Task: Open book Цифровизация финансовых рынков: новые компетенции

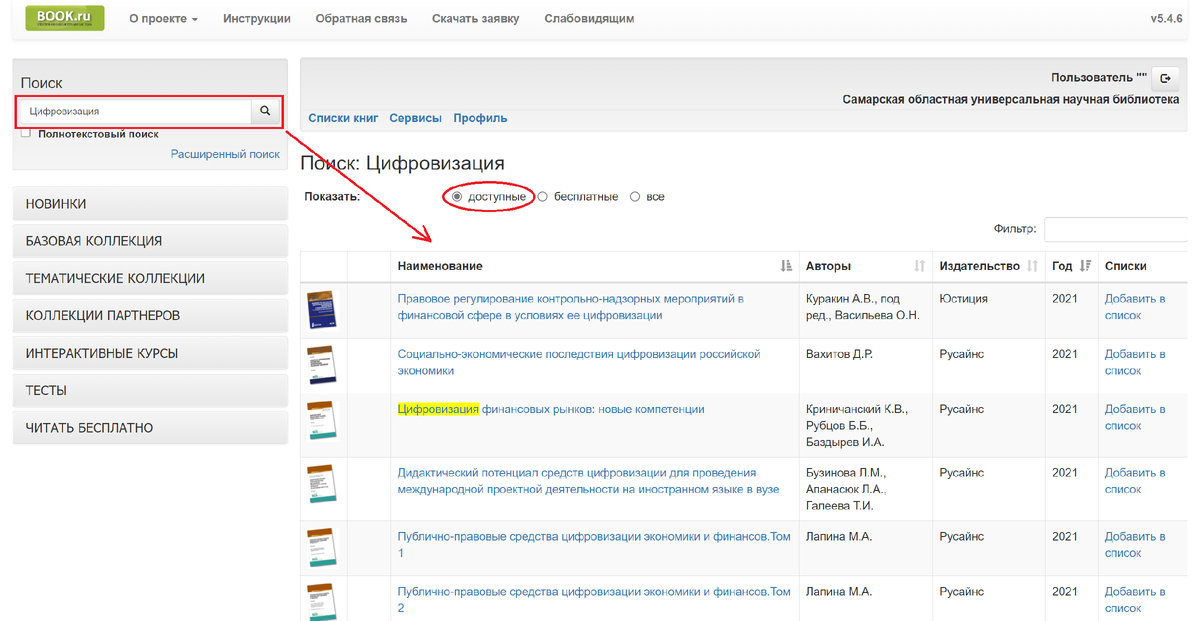Action: pos(551,409)
